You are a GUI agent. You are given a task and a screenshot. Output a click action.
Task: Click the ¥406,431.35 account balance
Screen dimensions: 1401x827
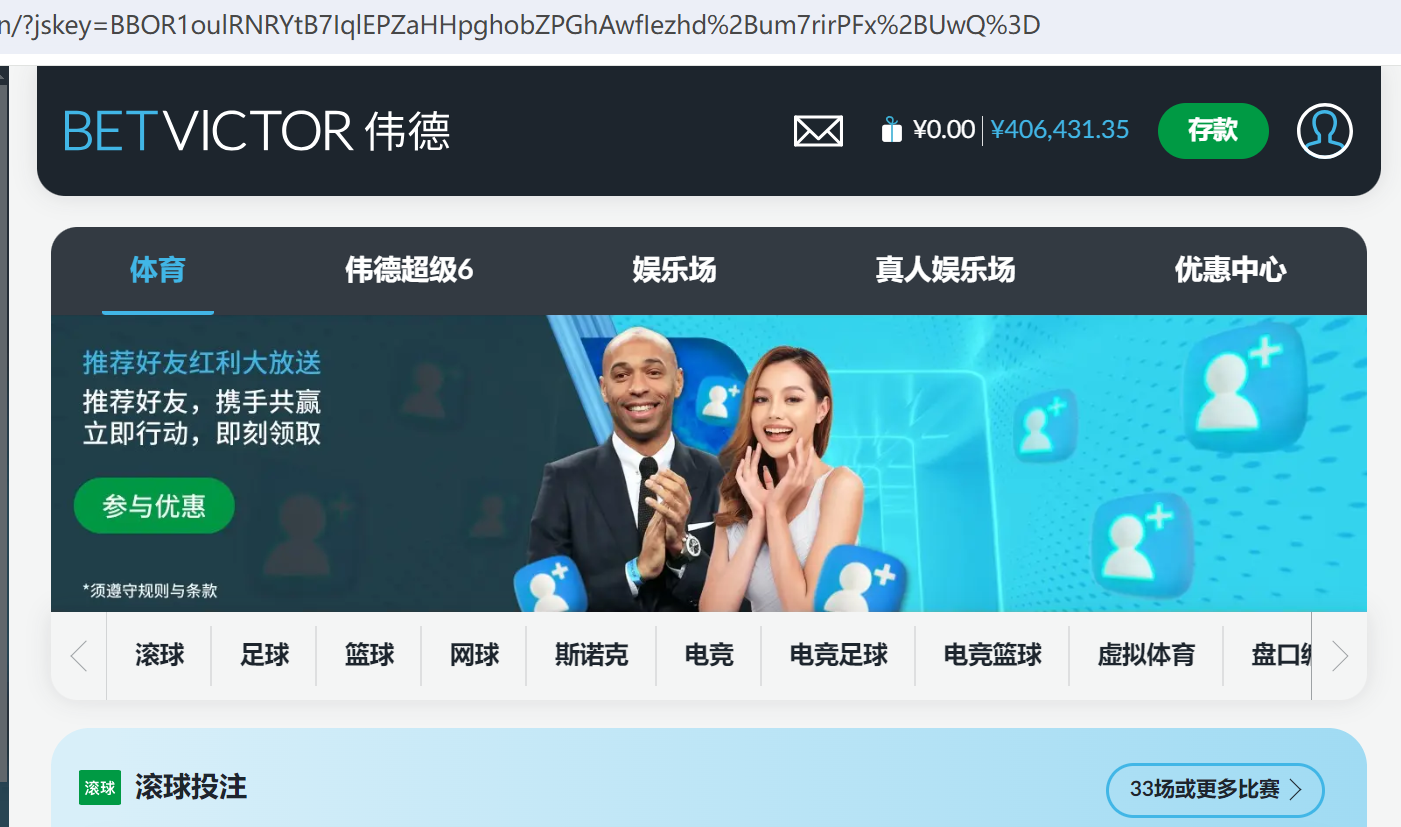[x=1060, y=130]
